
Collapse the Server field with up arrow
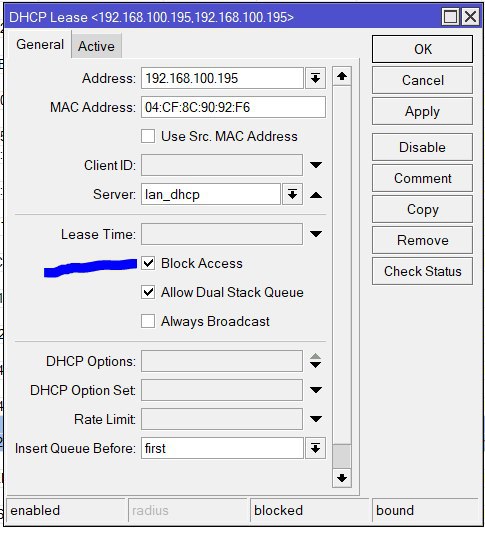pos(316,195)
